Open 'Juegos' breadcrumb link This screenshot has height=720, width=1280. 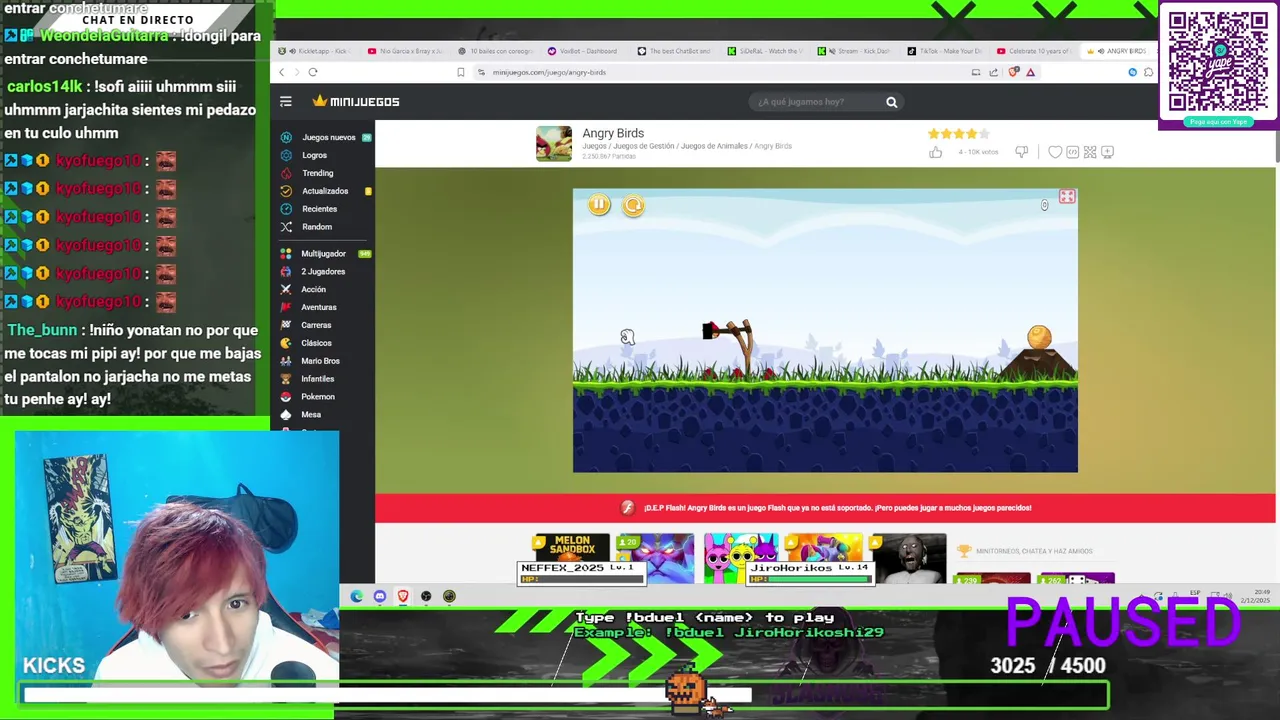[594, 146]
